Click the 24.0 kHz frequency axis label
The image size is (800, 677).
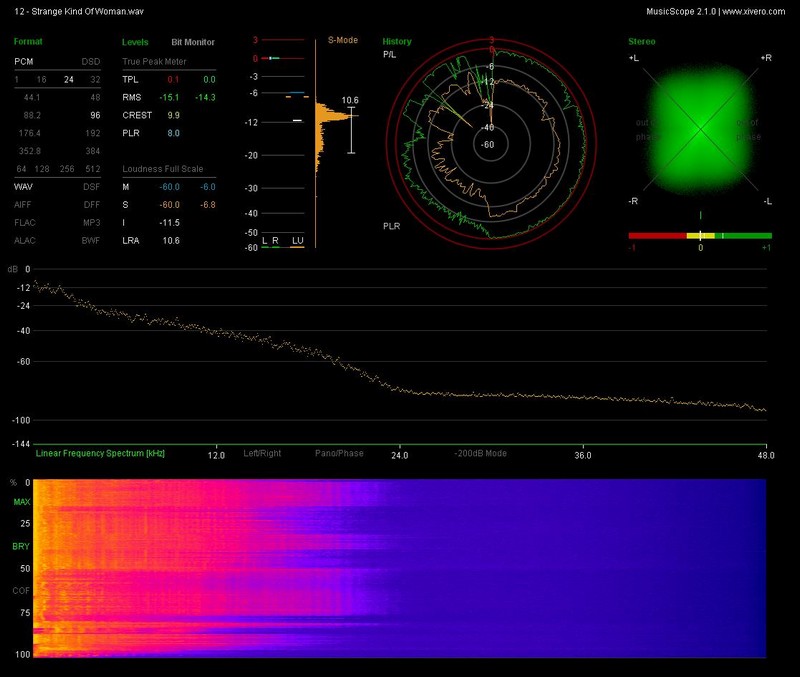399,455
